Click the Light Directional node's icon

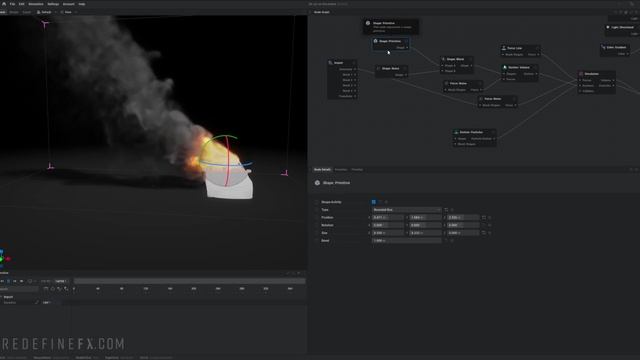coord(608,27)
